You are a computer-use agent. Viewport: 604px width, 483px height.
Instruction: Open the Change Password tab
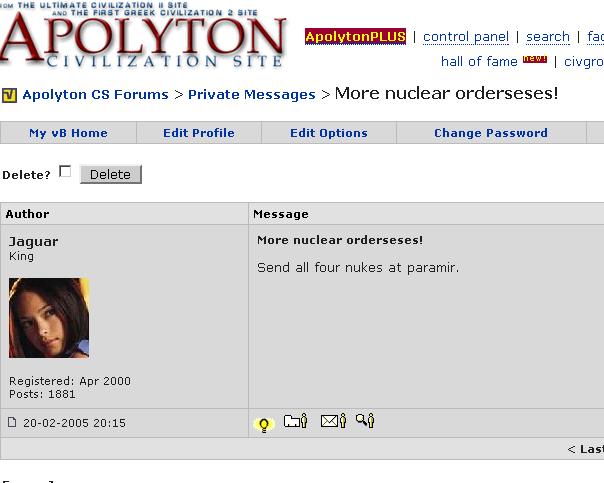pyautogui.click(x=490, y=133)
